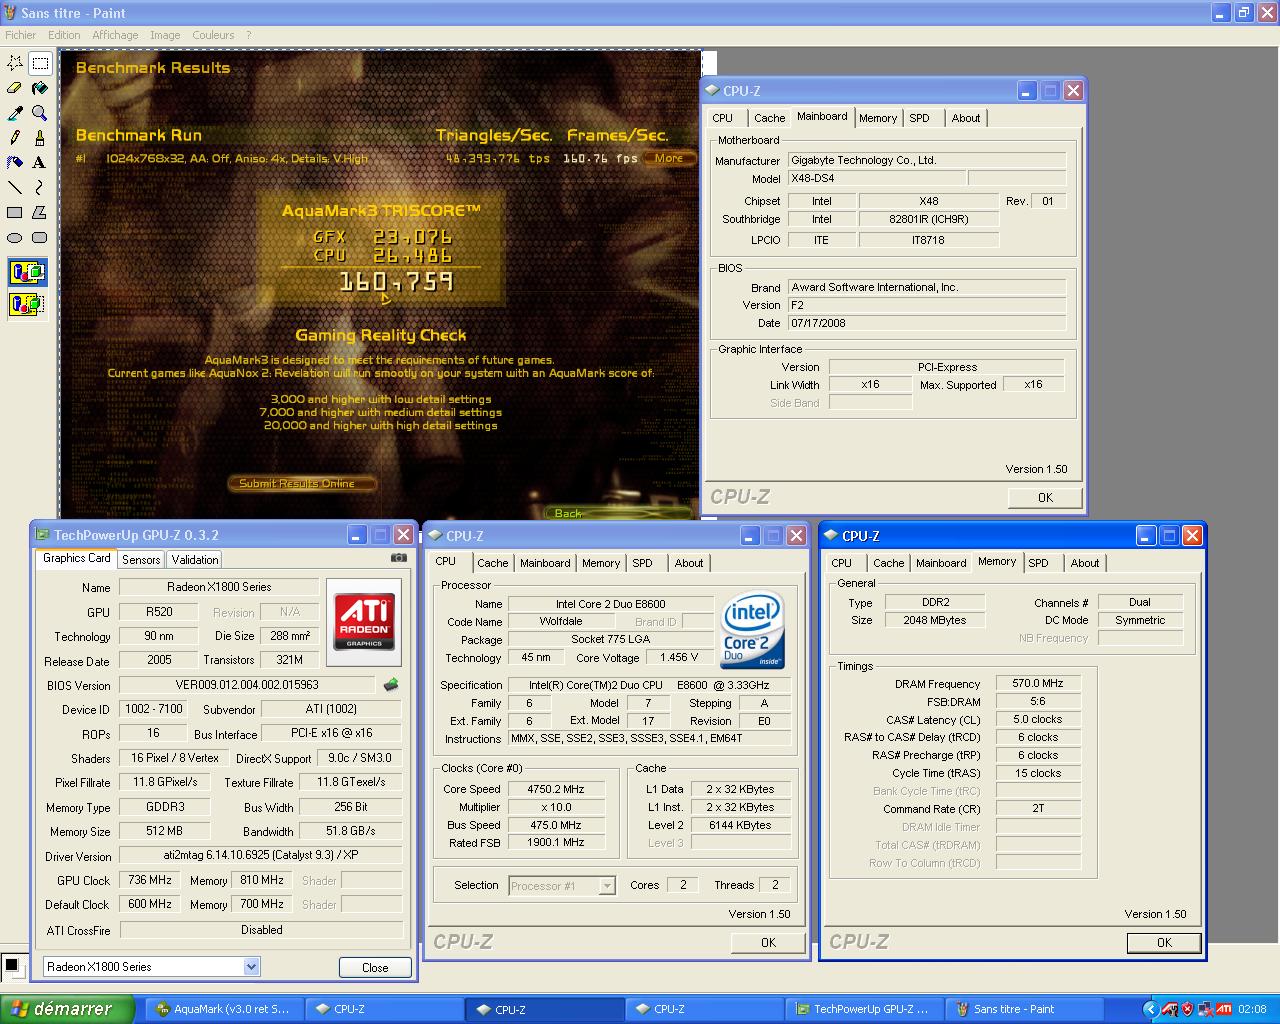Select the Line tool in Paint
1280x1024 pixels.
pos(15,187)
